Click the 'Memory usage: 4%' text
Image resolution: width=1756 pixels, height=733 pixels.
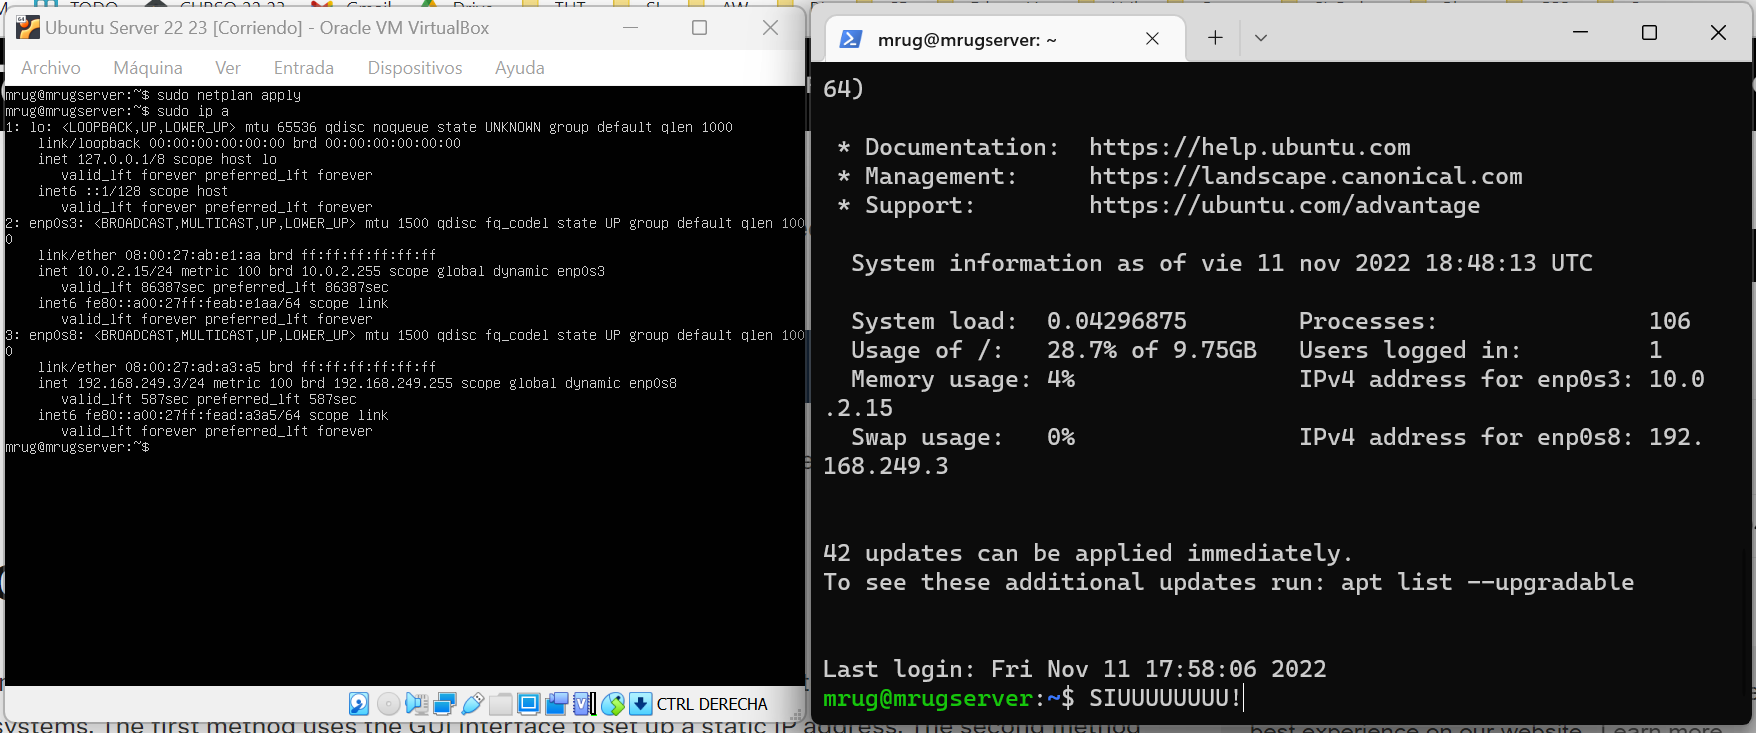(x=963, y=379)
